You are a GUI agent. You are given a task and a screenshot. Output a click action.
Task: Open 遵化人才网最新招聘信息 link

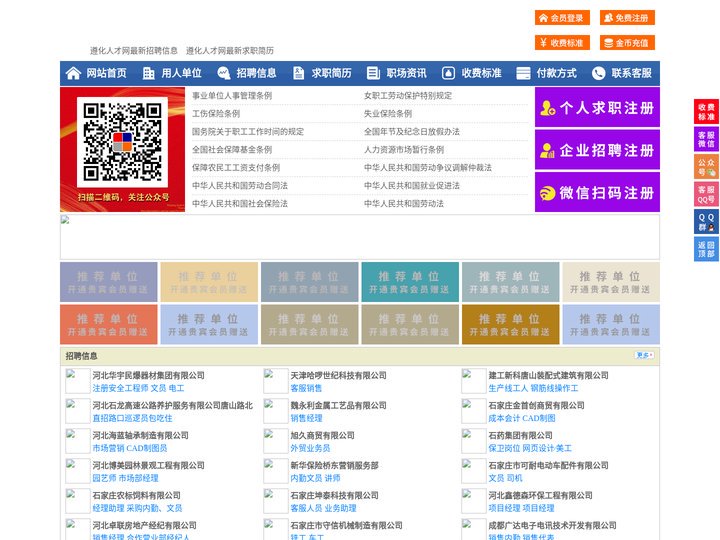pos(134,51)
